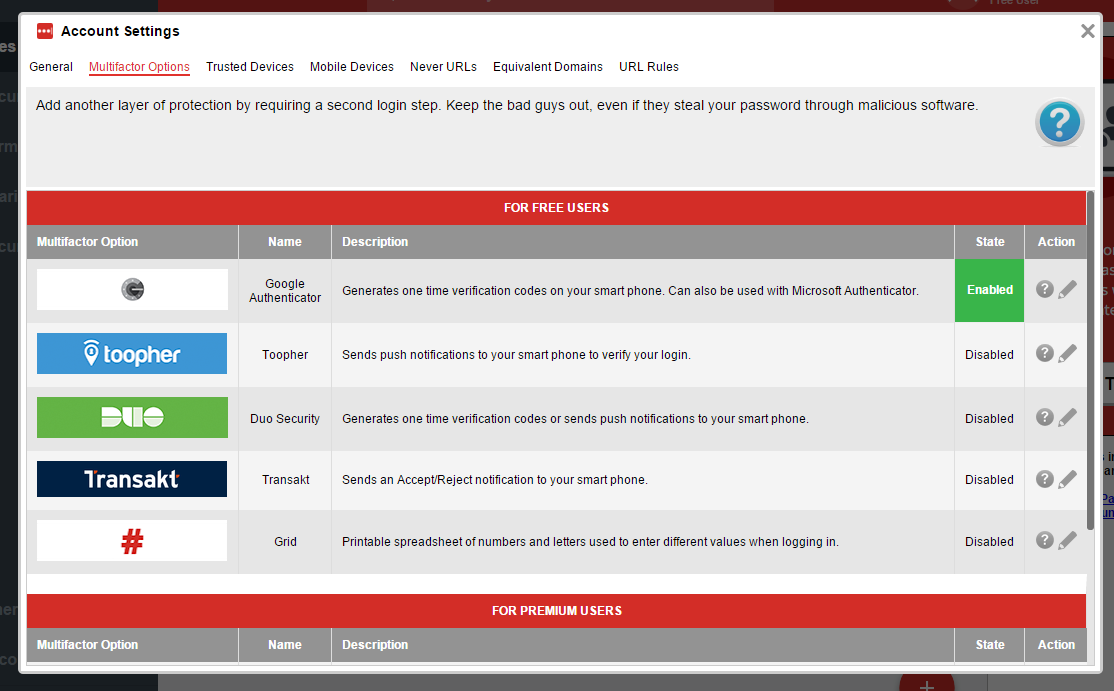Click the Grid printable spreadsheet description
Viewport: 1114px width, 691px height.
(x=590, y=541)
